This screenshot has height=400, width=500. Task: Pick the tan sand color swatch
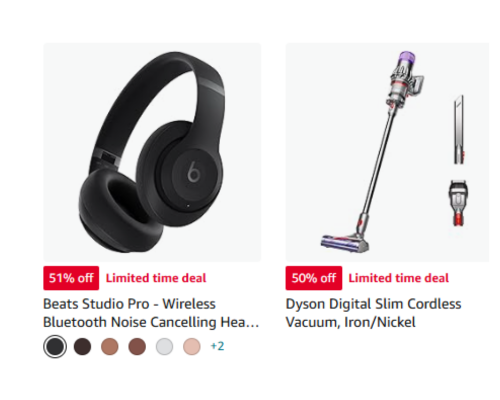click(110, 347)
